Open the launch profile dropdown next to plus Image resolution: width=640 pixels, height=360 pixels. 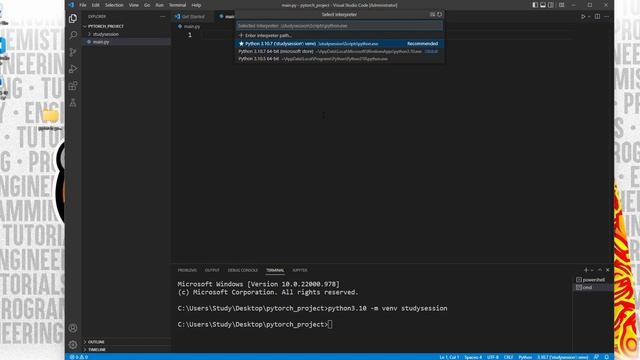click(x=592, y=270)
